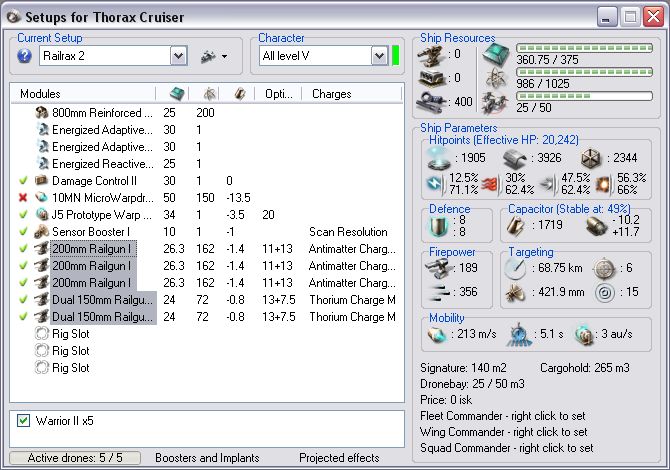670x470 pixels.
Task: Click the Opti... column header
Action: [279, 94]
